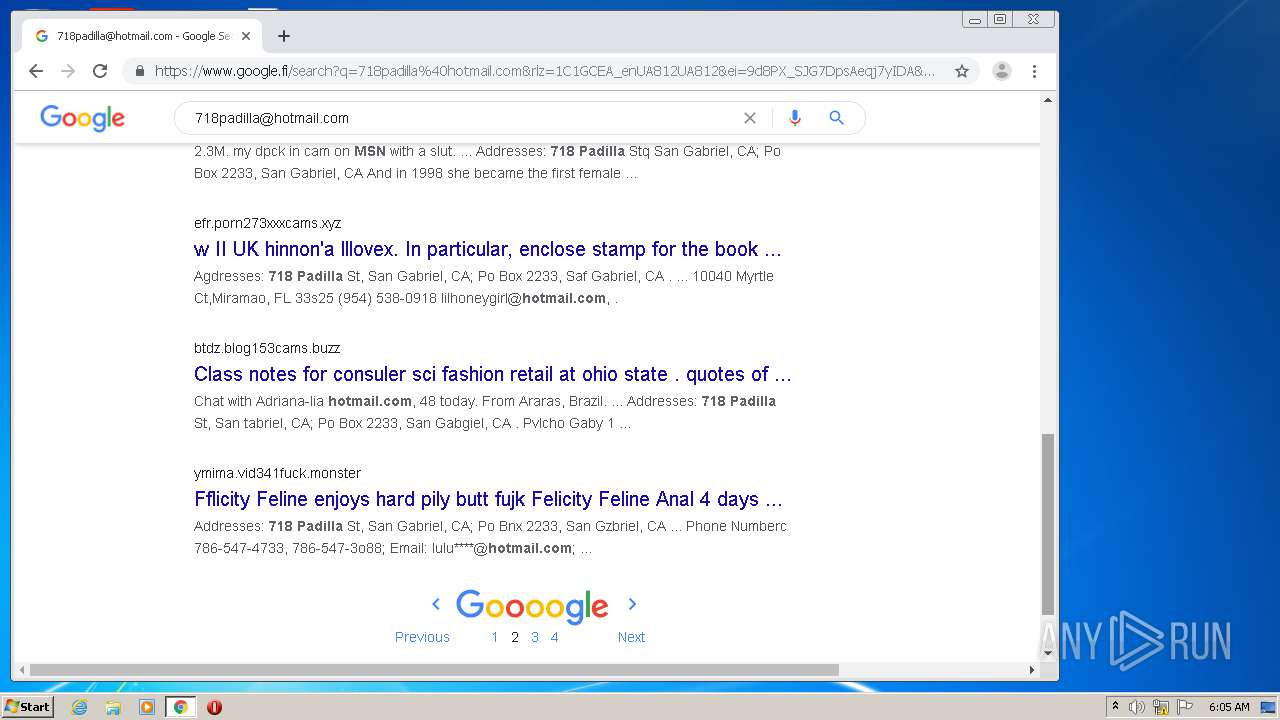
Task: Bookmark this page with the star
Action: (962, 71)
